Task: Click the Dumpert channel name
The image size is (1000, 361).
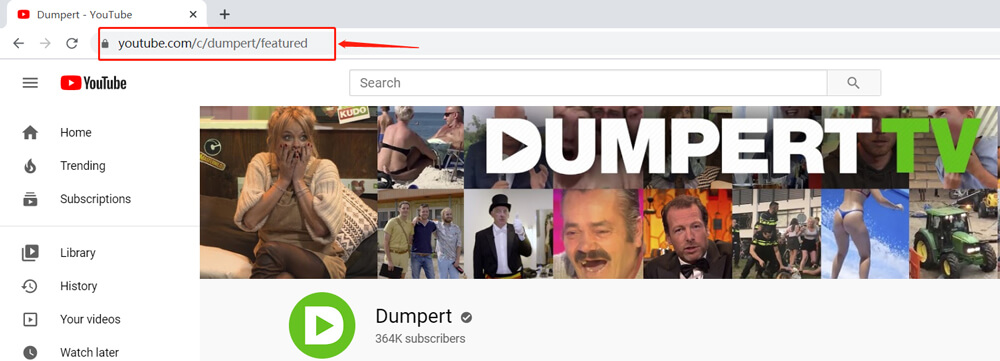Action: coord(414,316)
